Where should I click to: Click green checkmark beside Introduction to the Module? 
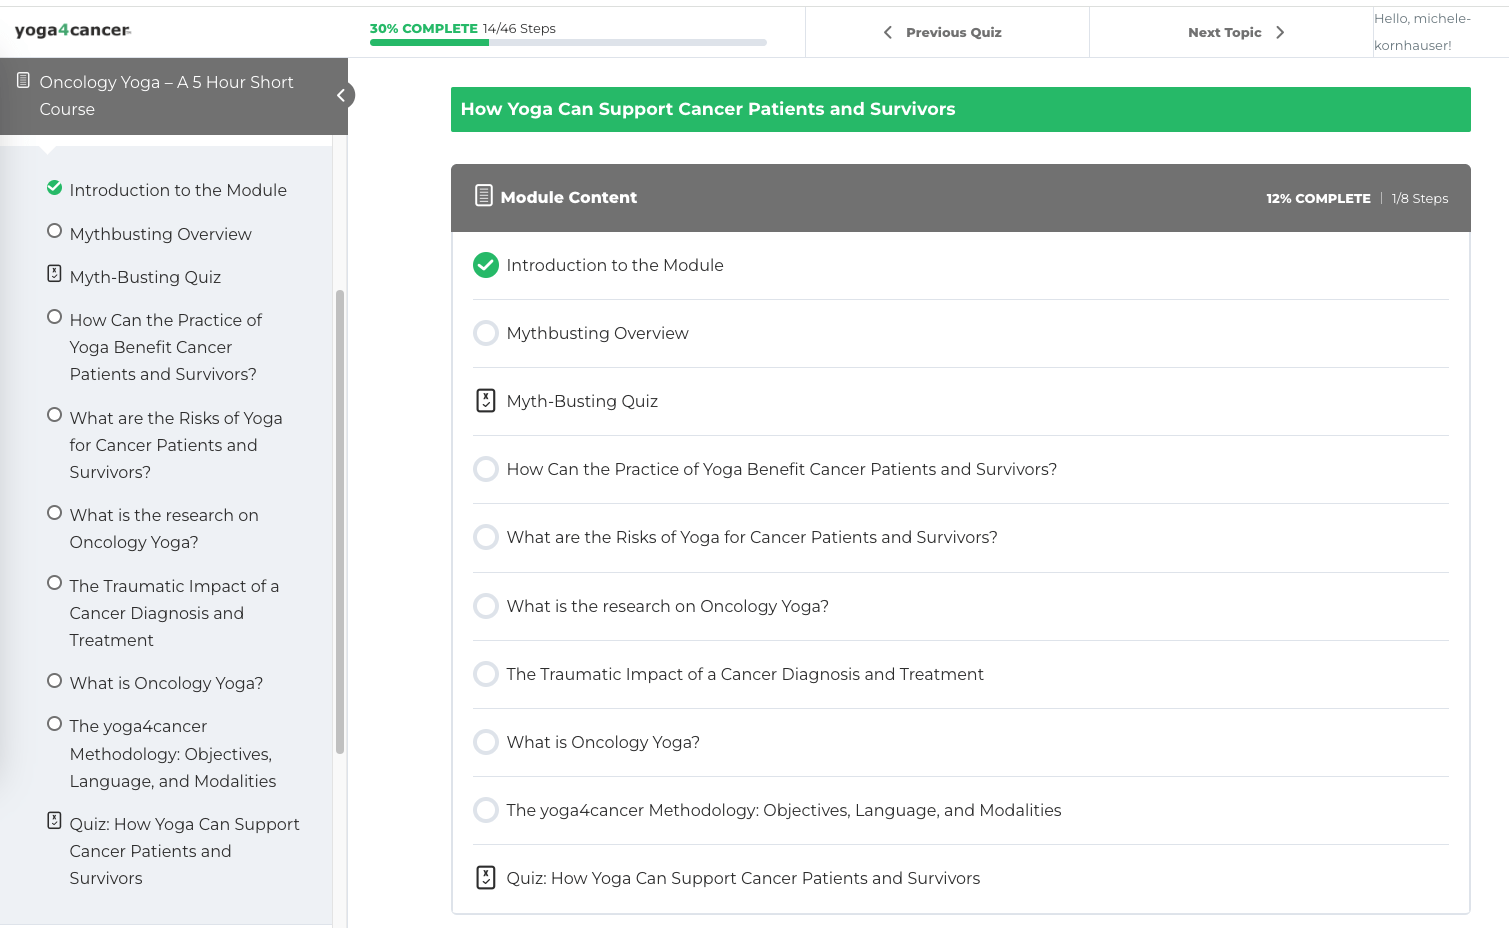tap(485, 265)
